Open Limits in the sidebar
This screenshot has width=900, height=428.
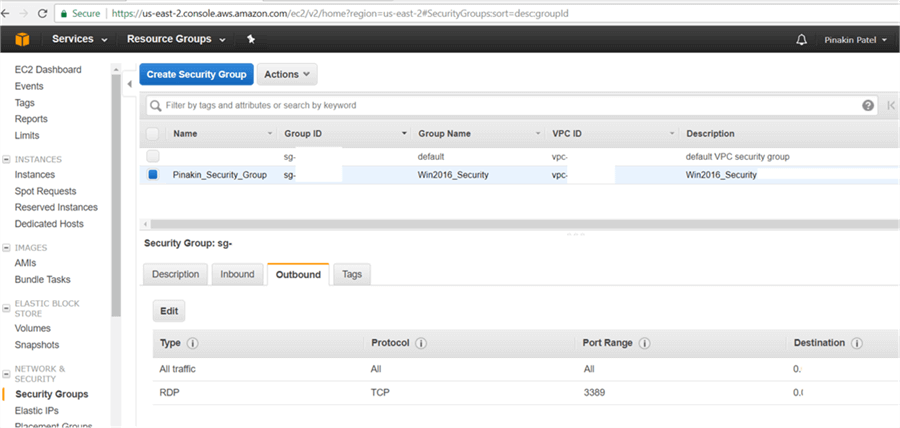click(x=27, y=135)
